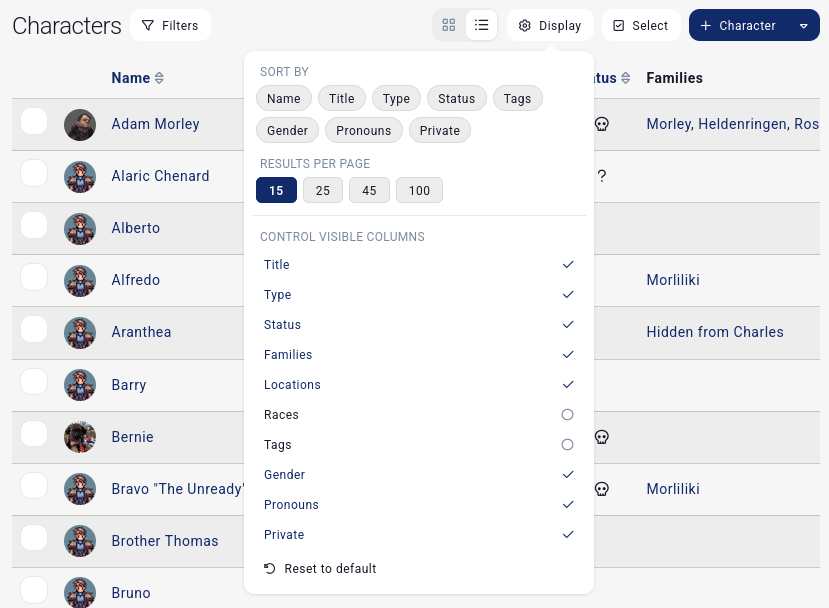Open the Filters panel
The width and height of the screenshot is (829, 608).
[x=170, y=25]
